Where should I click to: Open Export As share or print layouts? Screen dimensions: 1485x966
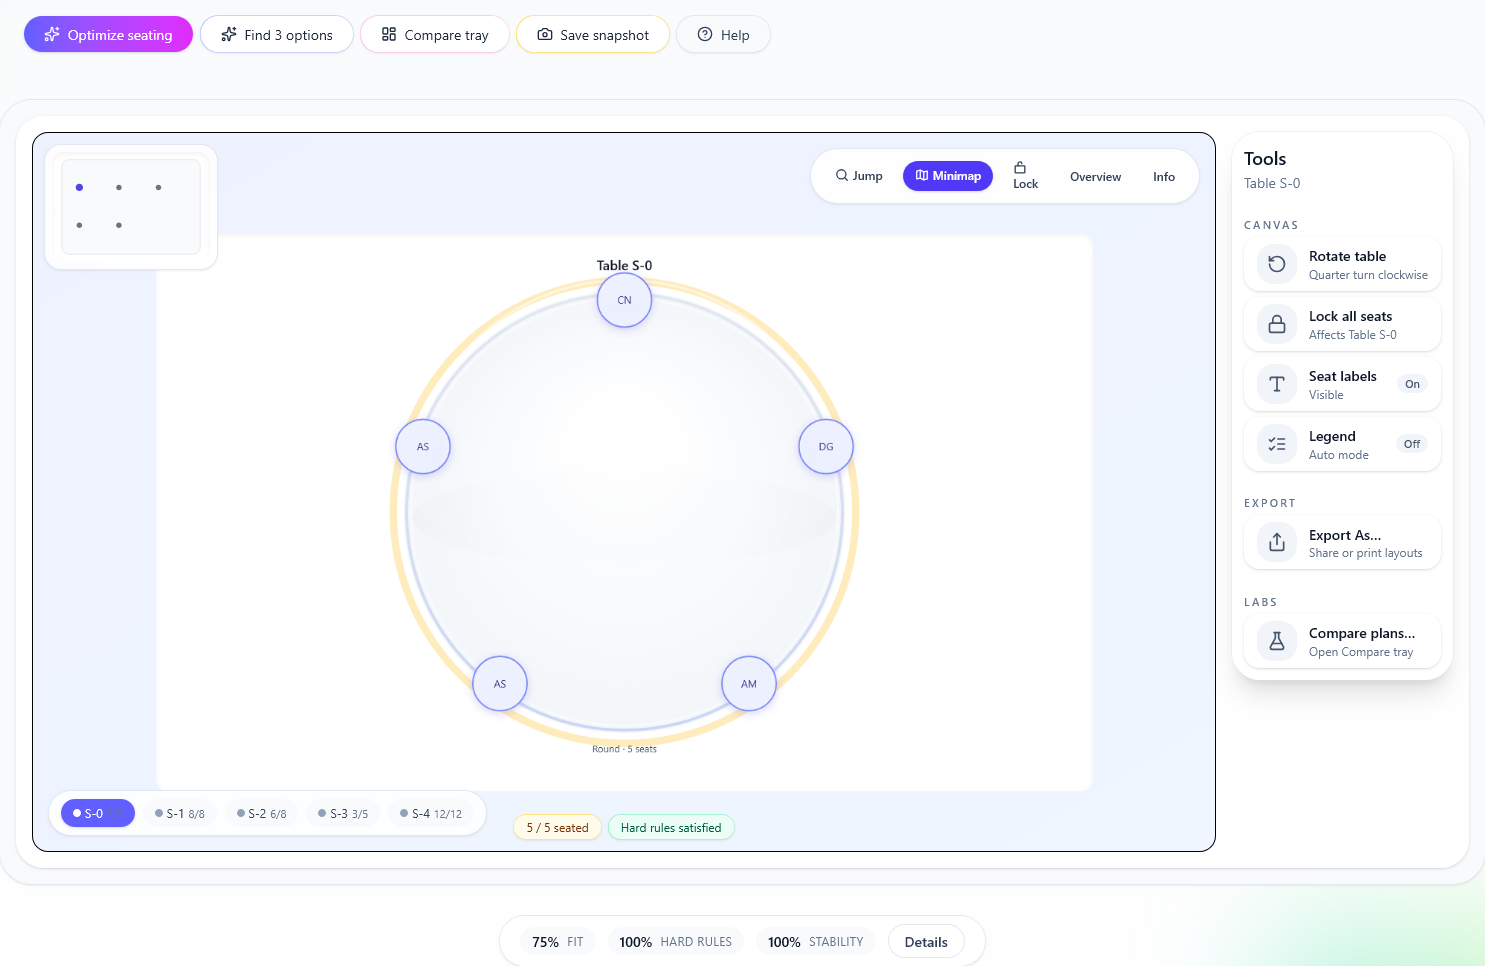click(x=1342, y=542)
